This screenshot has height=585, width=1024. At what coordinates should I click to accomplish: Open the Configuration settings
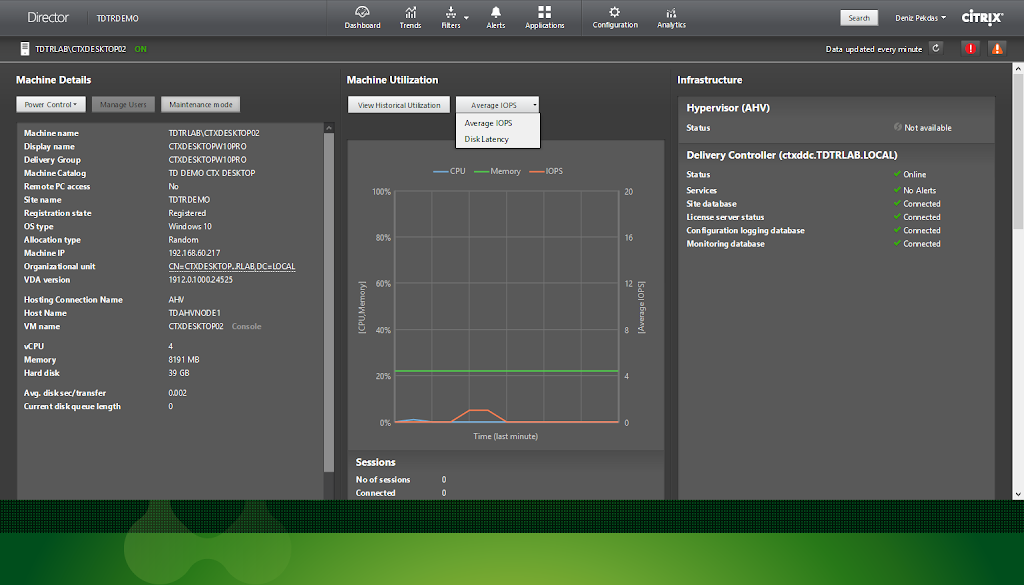pyautogui.click(x=615, y=18)
